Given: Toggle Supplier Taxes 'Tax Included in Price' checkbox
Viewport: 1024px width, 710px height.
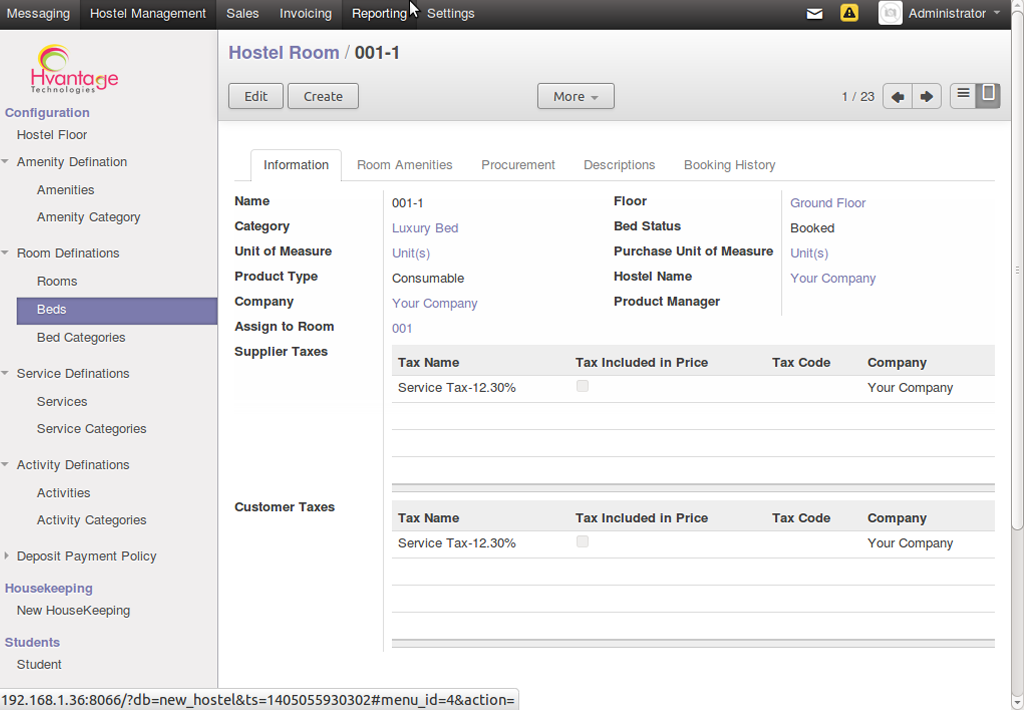Looking at the screenshot, I should pyautogui.click(x=583, y=386).
